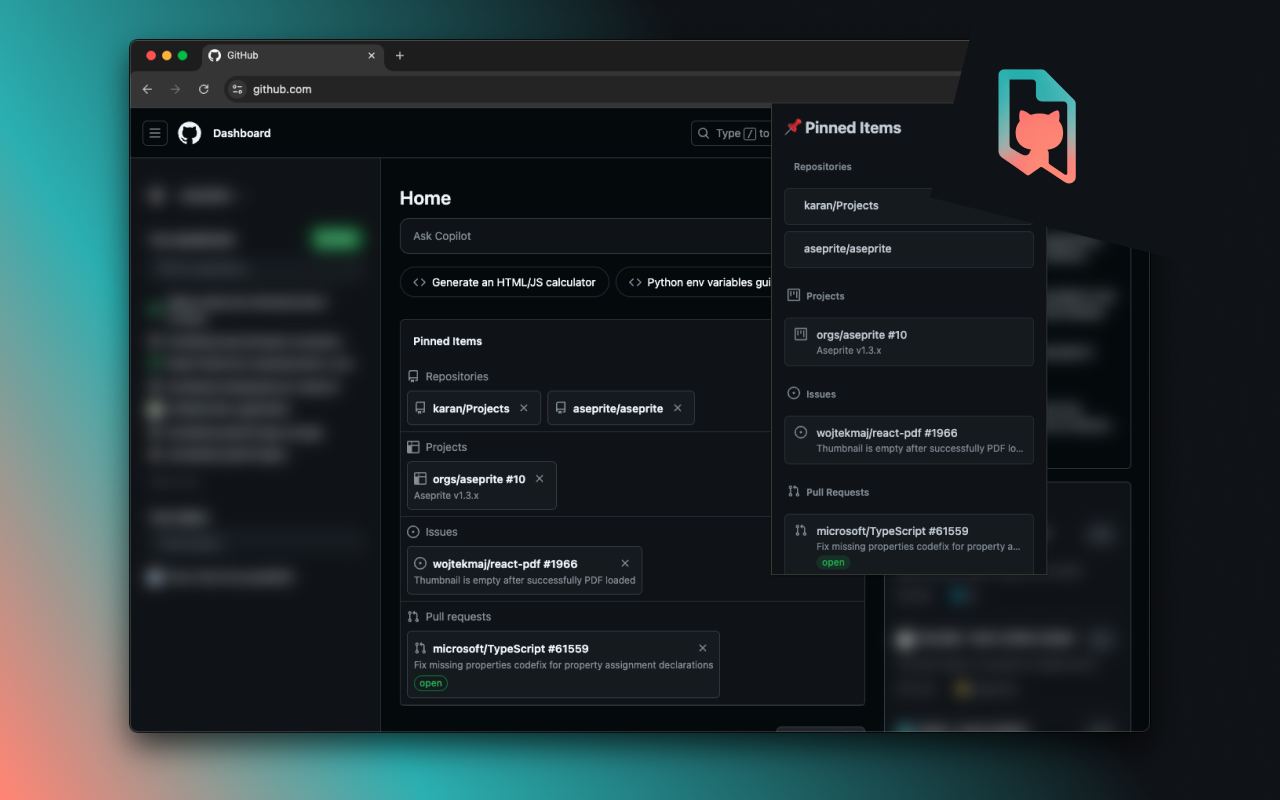Click issue icon beside wojtekmaj/react-pdf #1966 on dashboard

tap(420, 564)
